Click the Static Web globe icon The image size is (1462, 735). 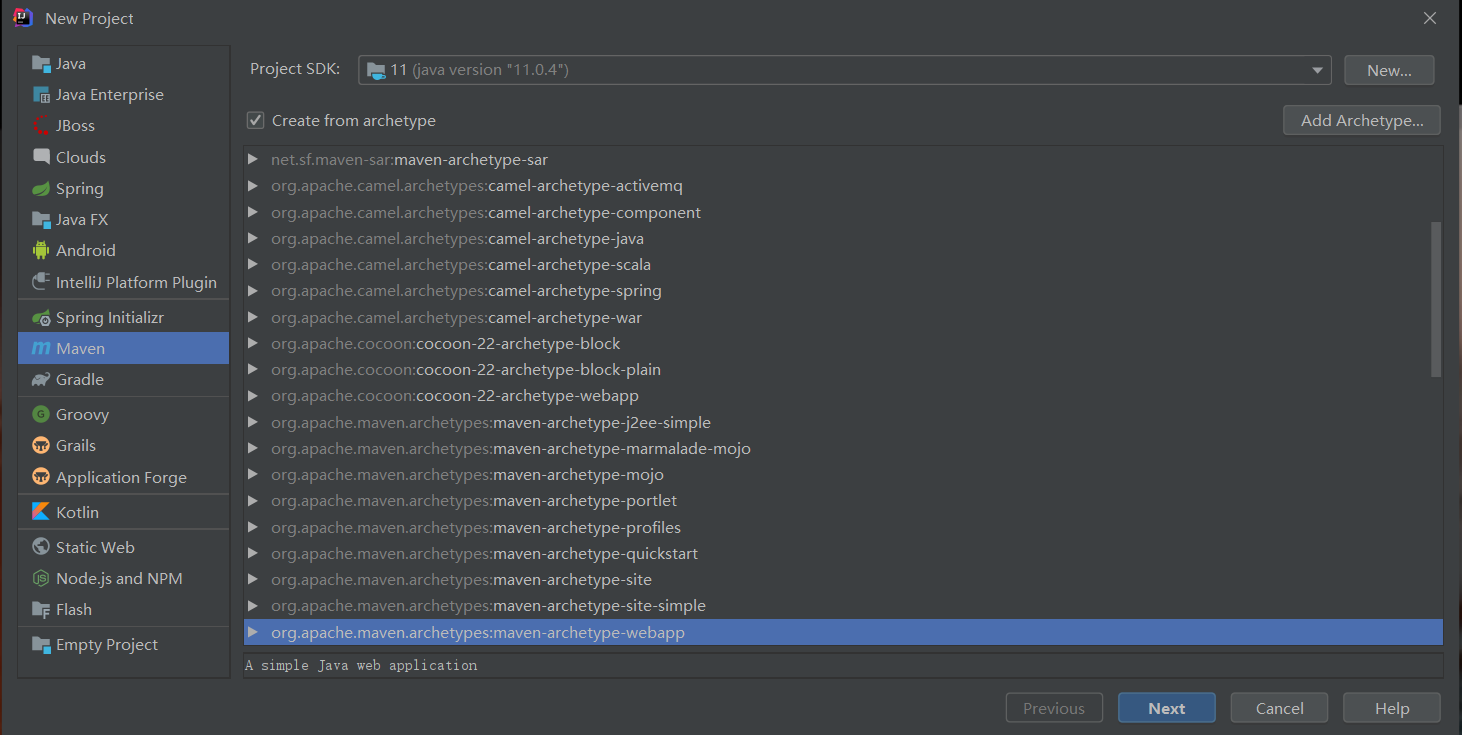[41, 548]
